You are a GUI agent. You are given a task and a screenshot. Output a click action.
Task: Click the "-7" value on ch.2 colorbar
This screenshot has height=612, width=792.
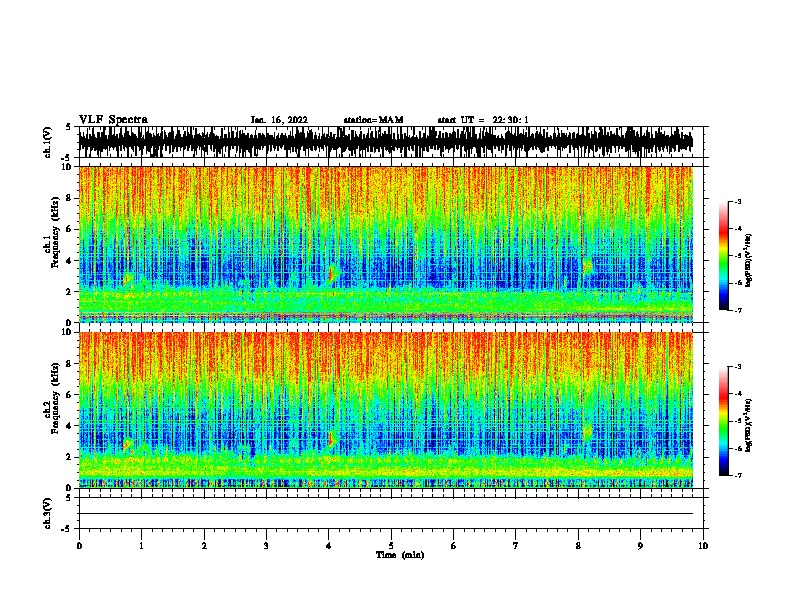point(738,475)
